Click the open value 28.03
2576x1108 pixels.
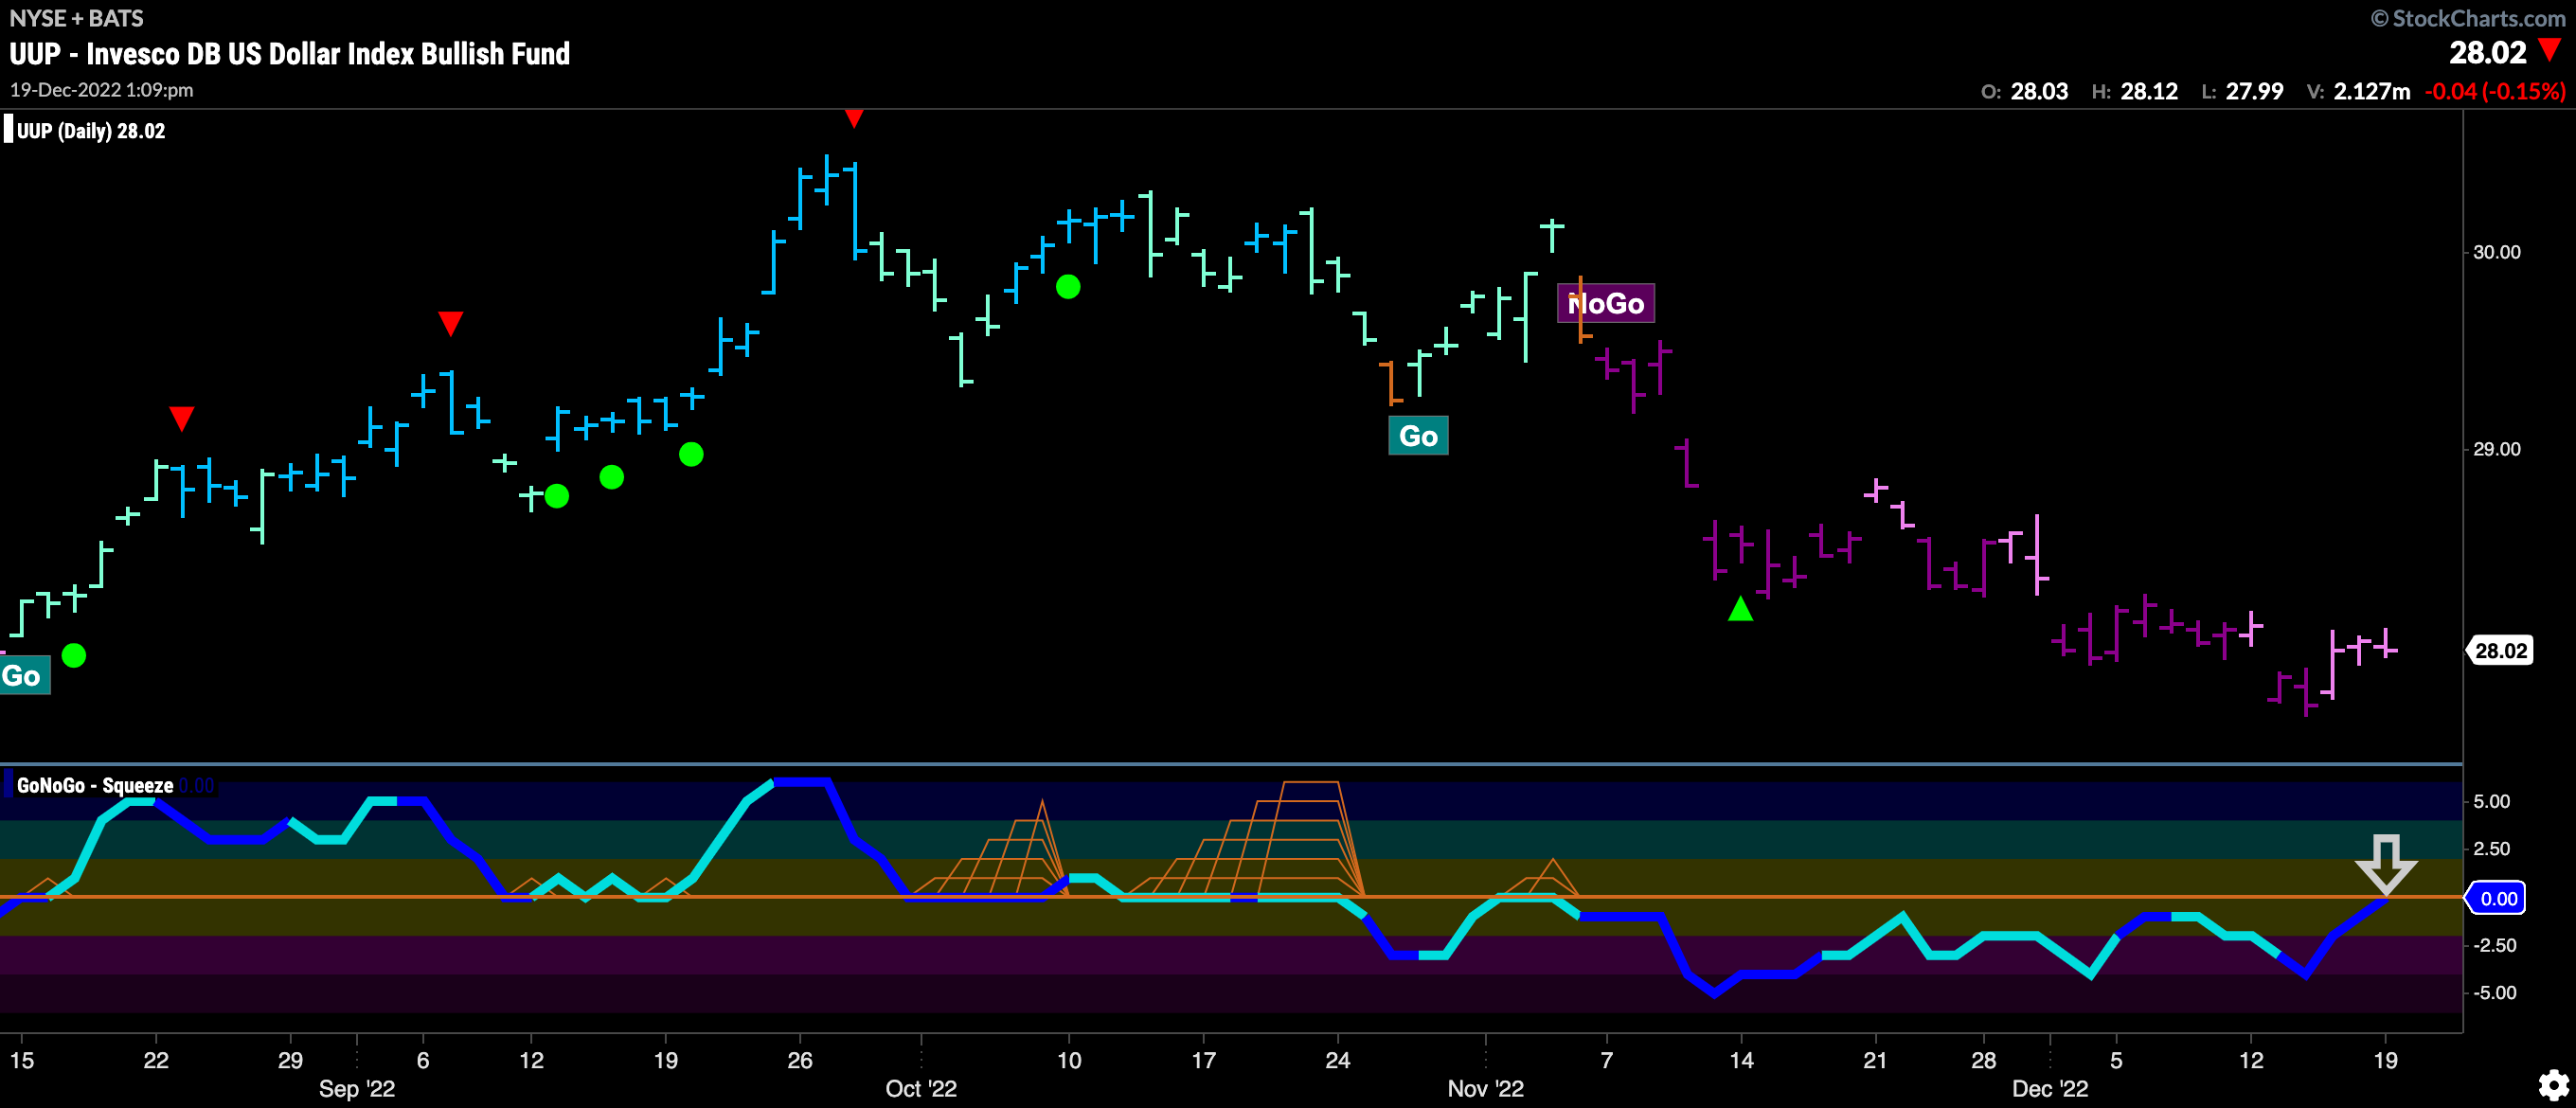point(2039,91)
